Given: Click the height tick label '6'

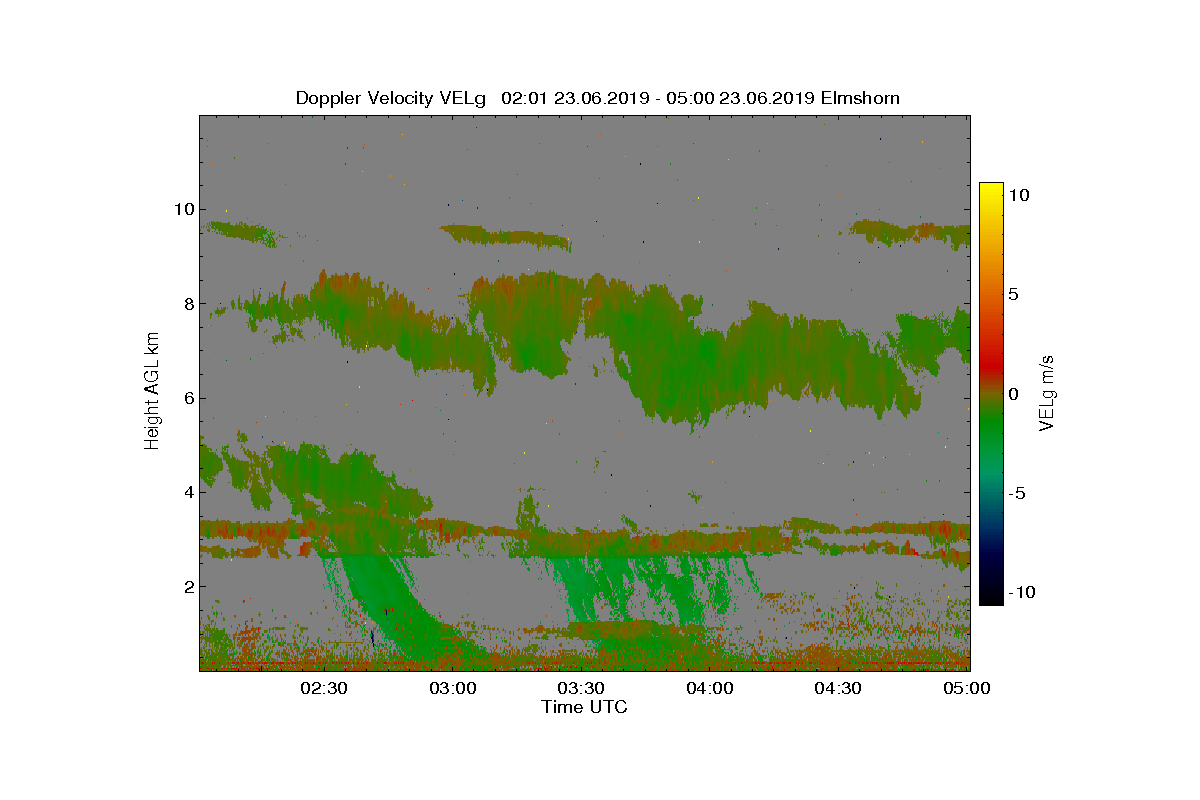Looking at the screenshot, I should (188, 398).
